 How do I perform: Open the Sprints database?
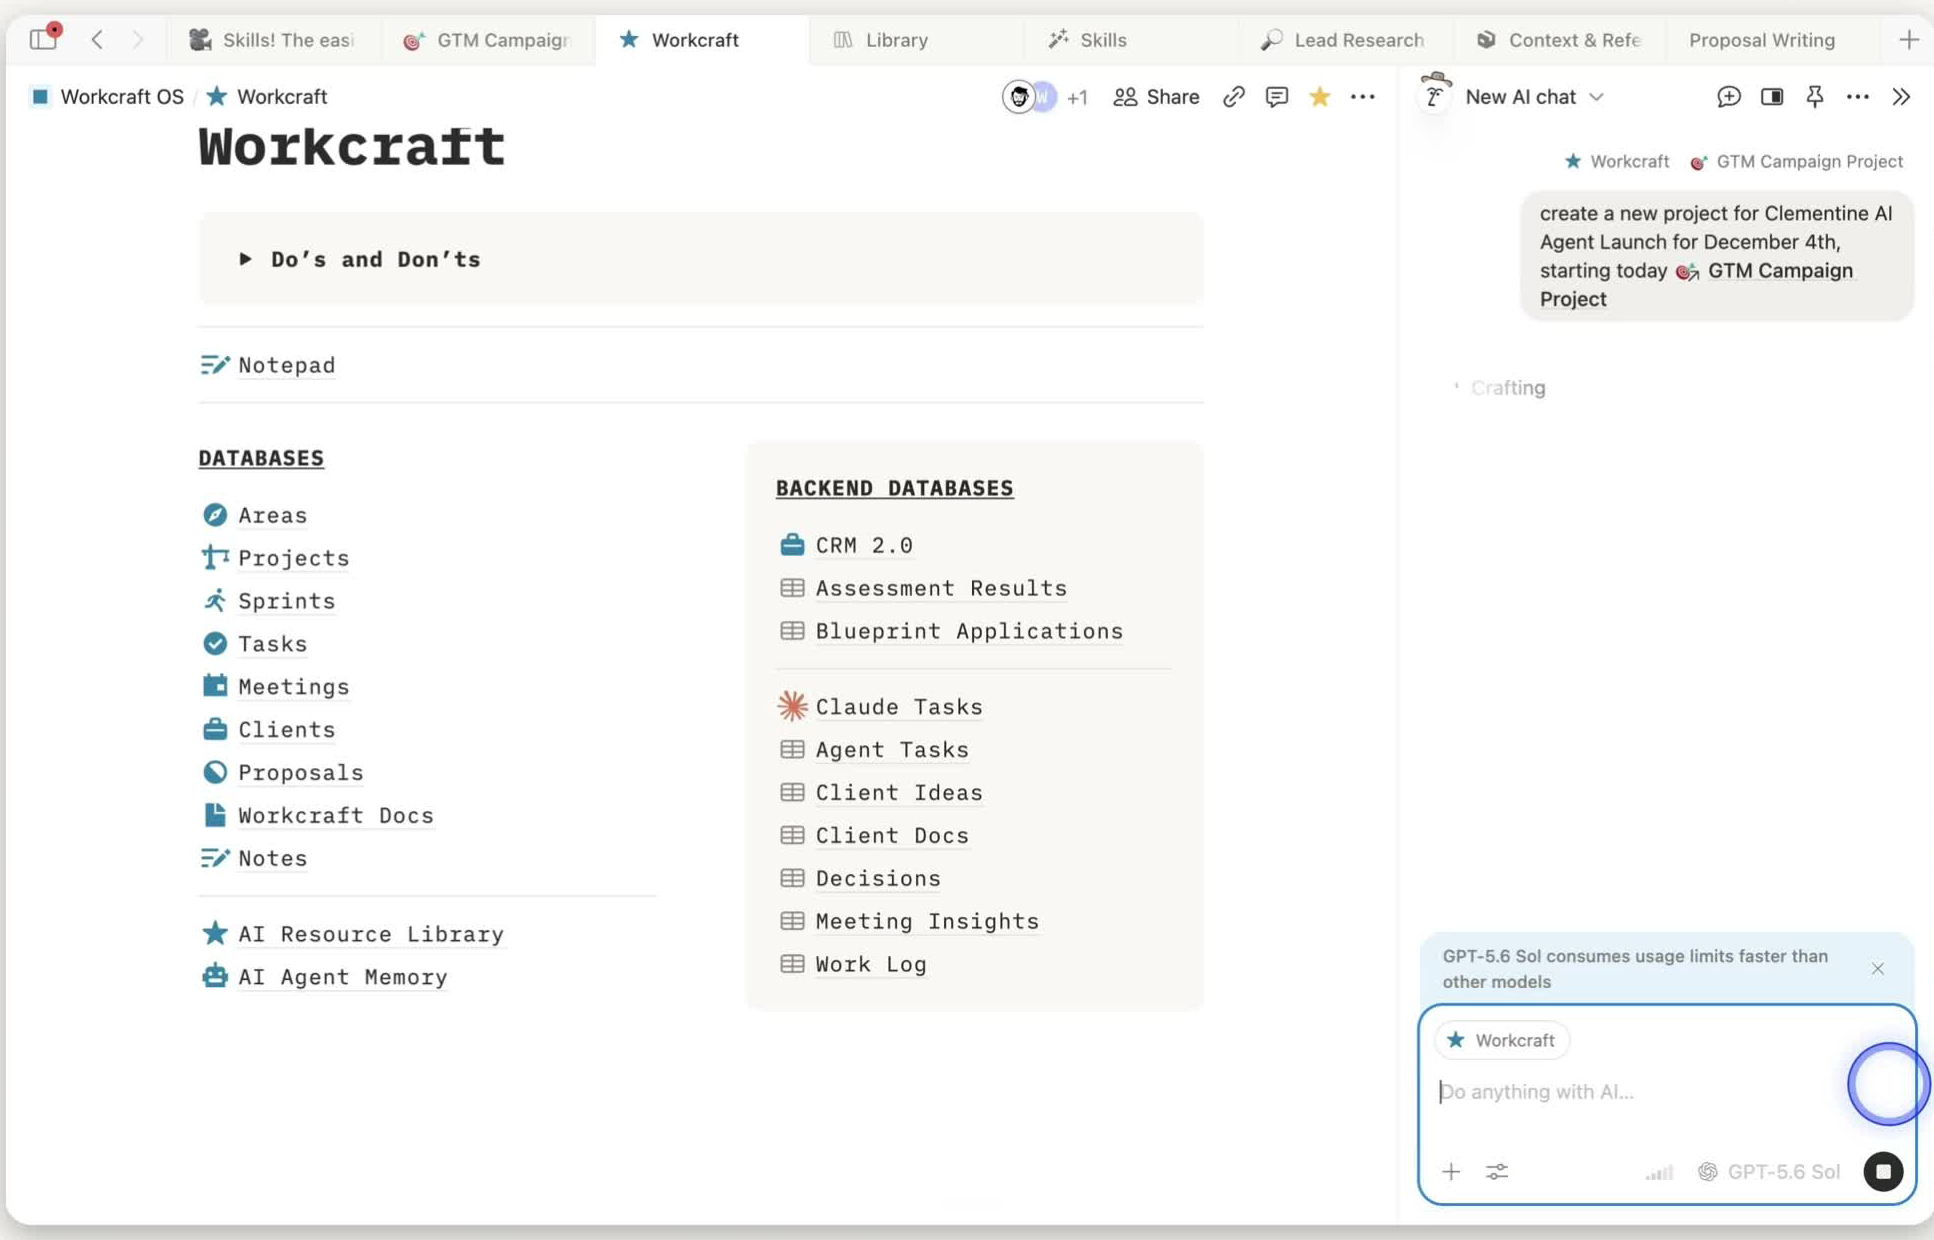click(286, 601)
